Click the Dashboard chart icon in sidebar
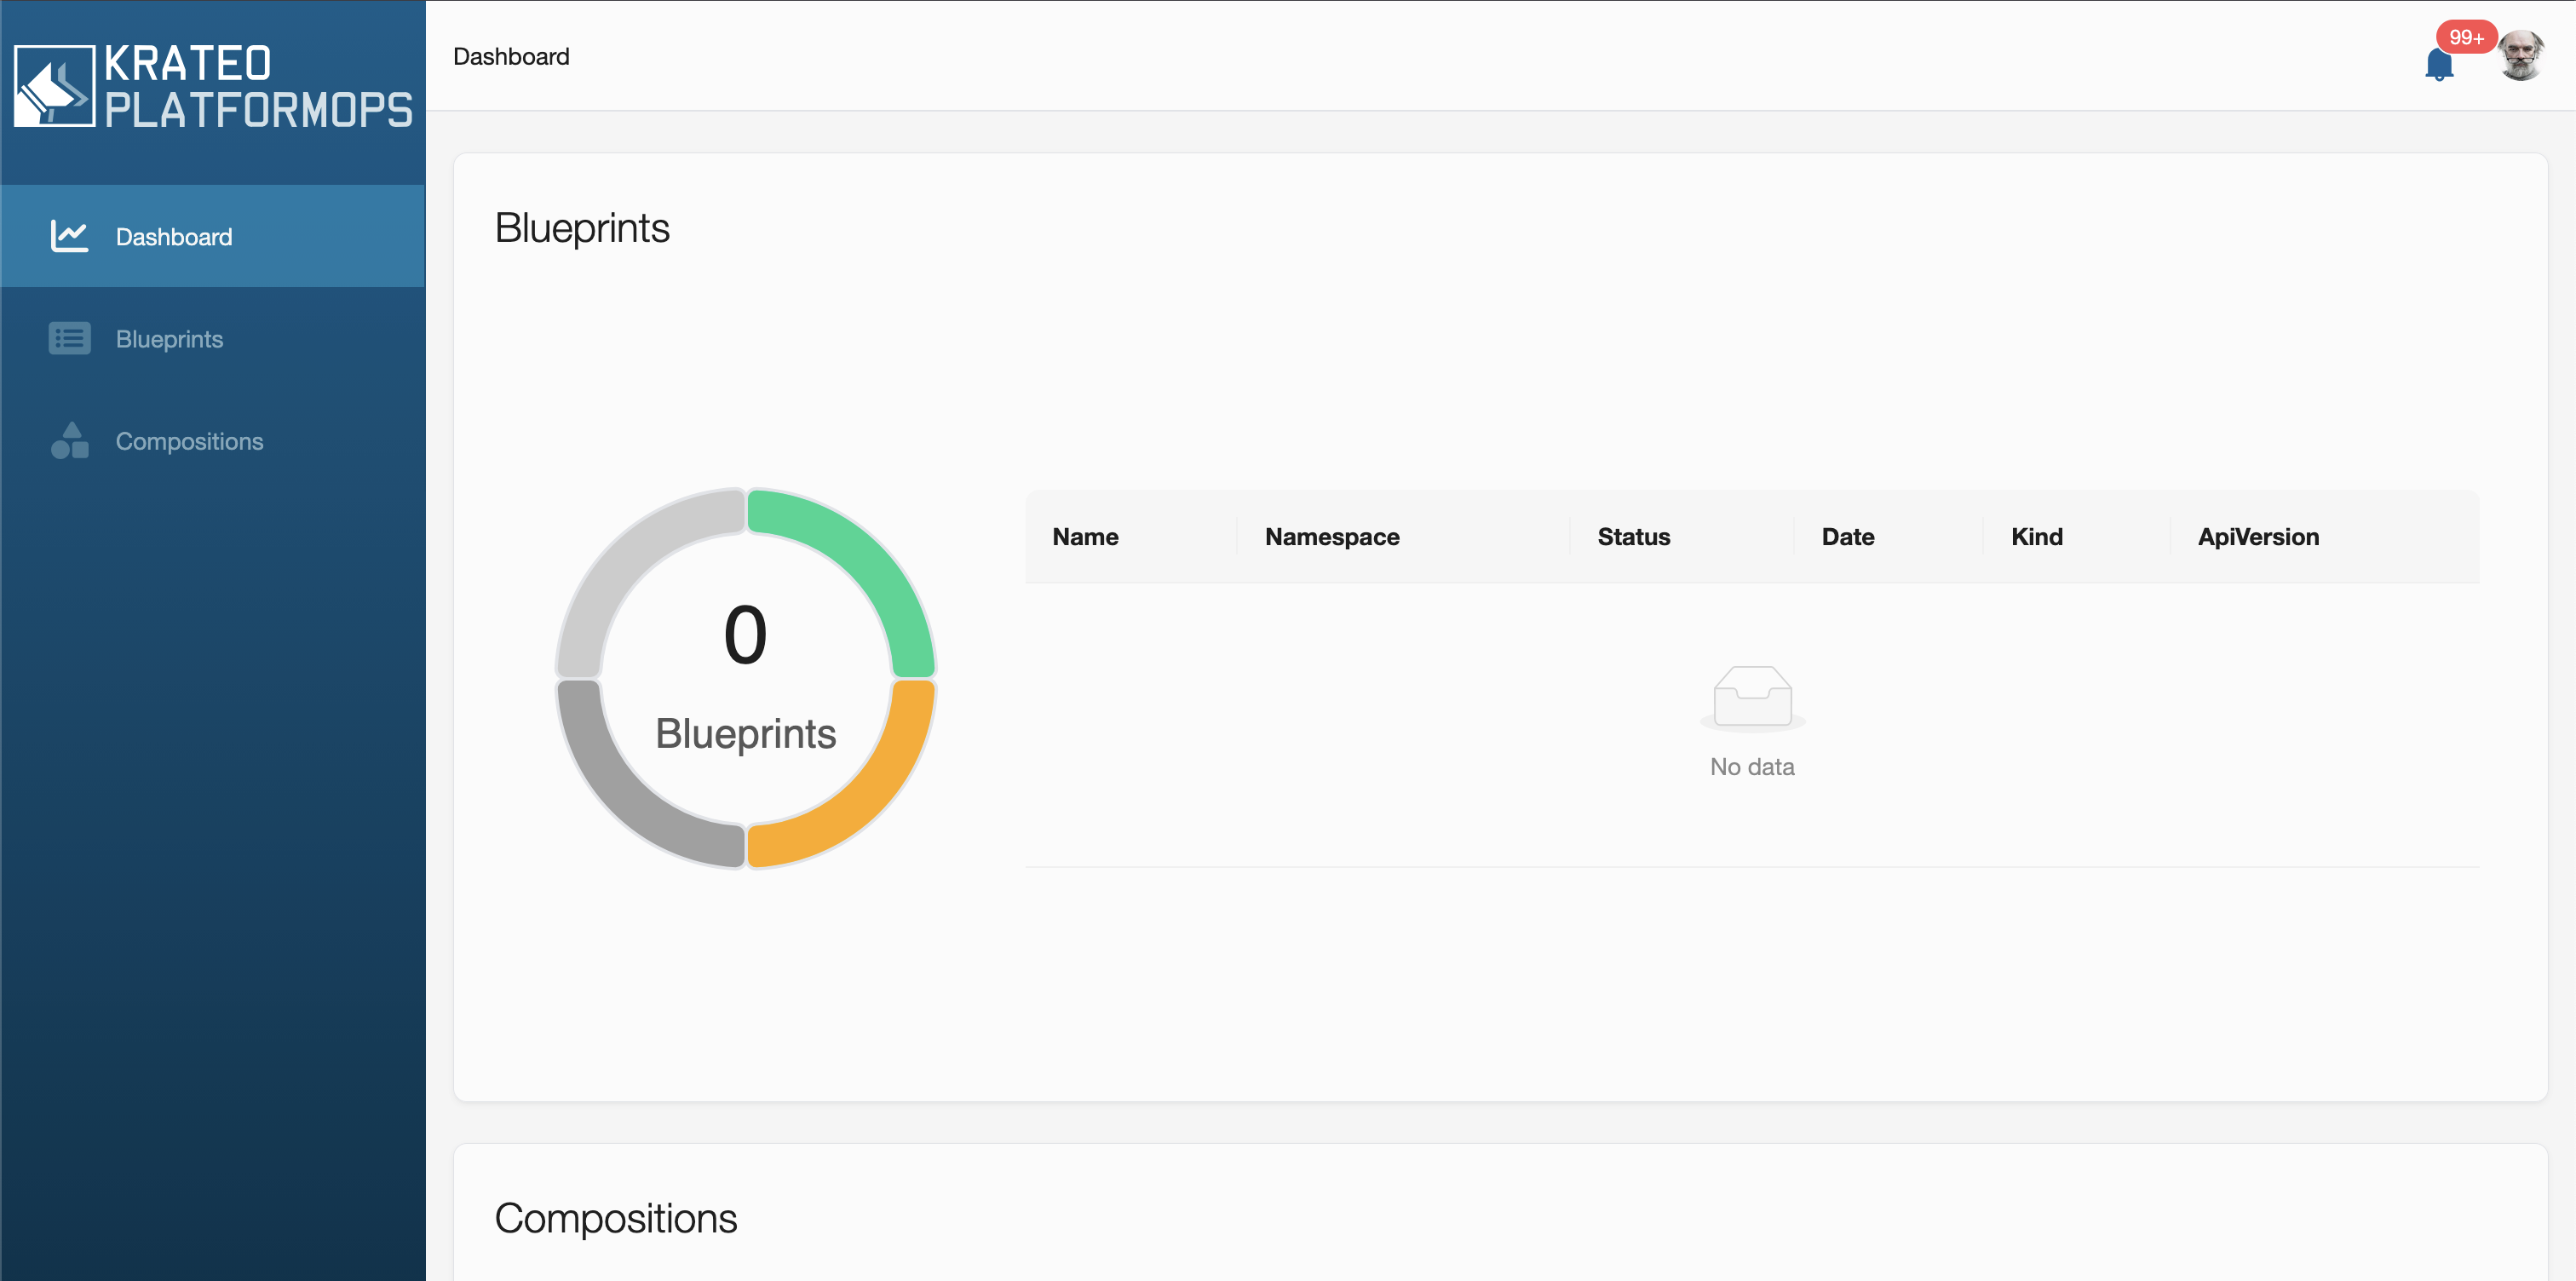The width and height of the screenshot is (2576, 1281). coord(69,237)
